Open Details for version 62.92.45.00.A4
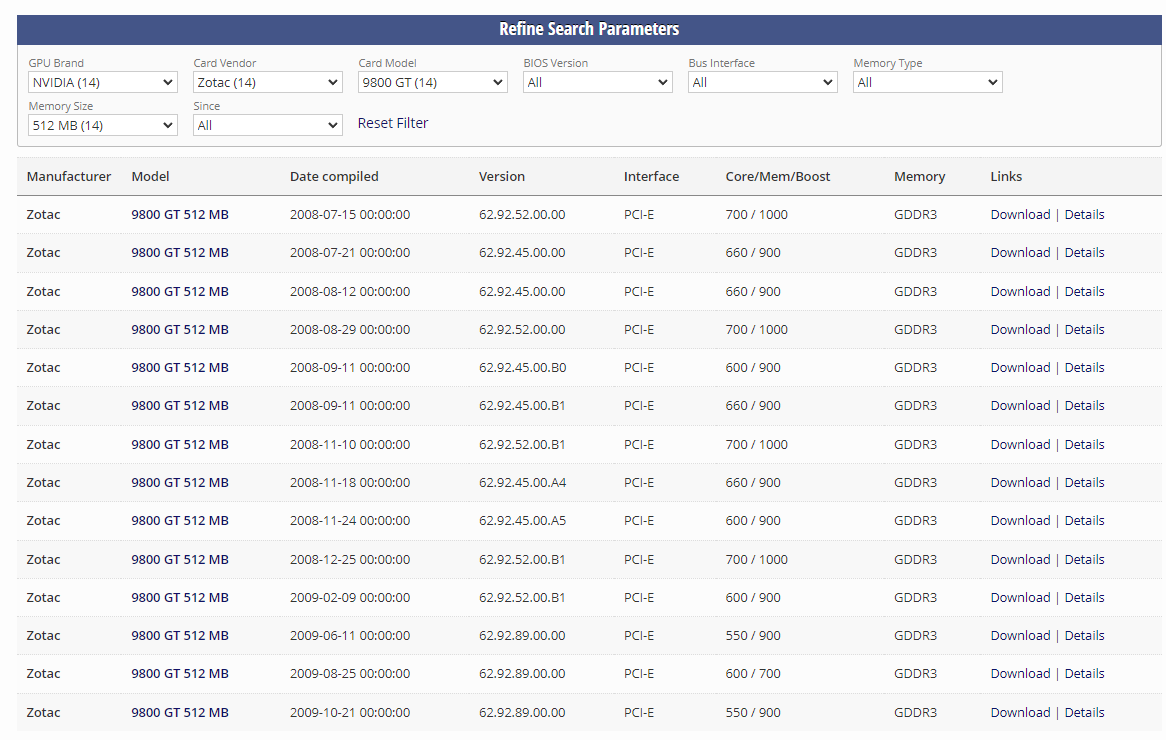The width and height of the screenshot is (1166, 740). 1084,483
